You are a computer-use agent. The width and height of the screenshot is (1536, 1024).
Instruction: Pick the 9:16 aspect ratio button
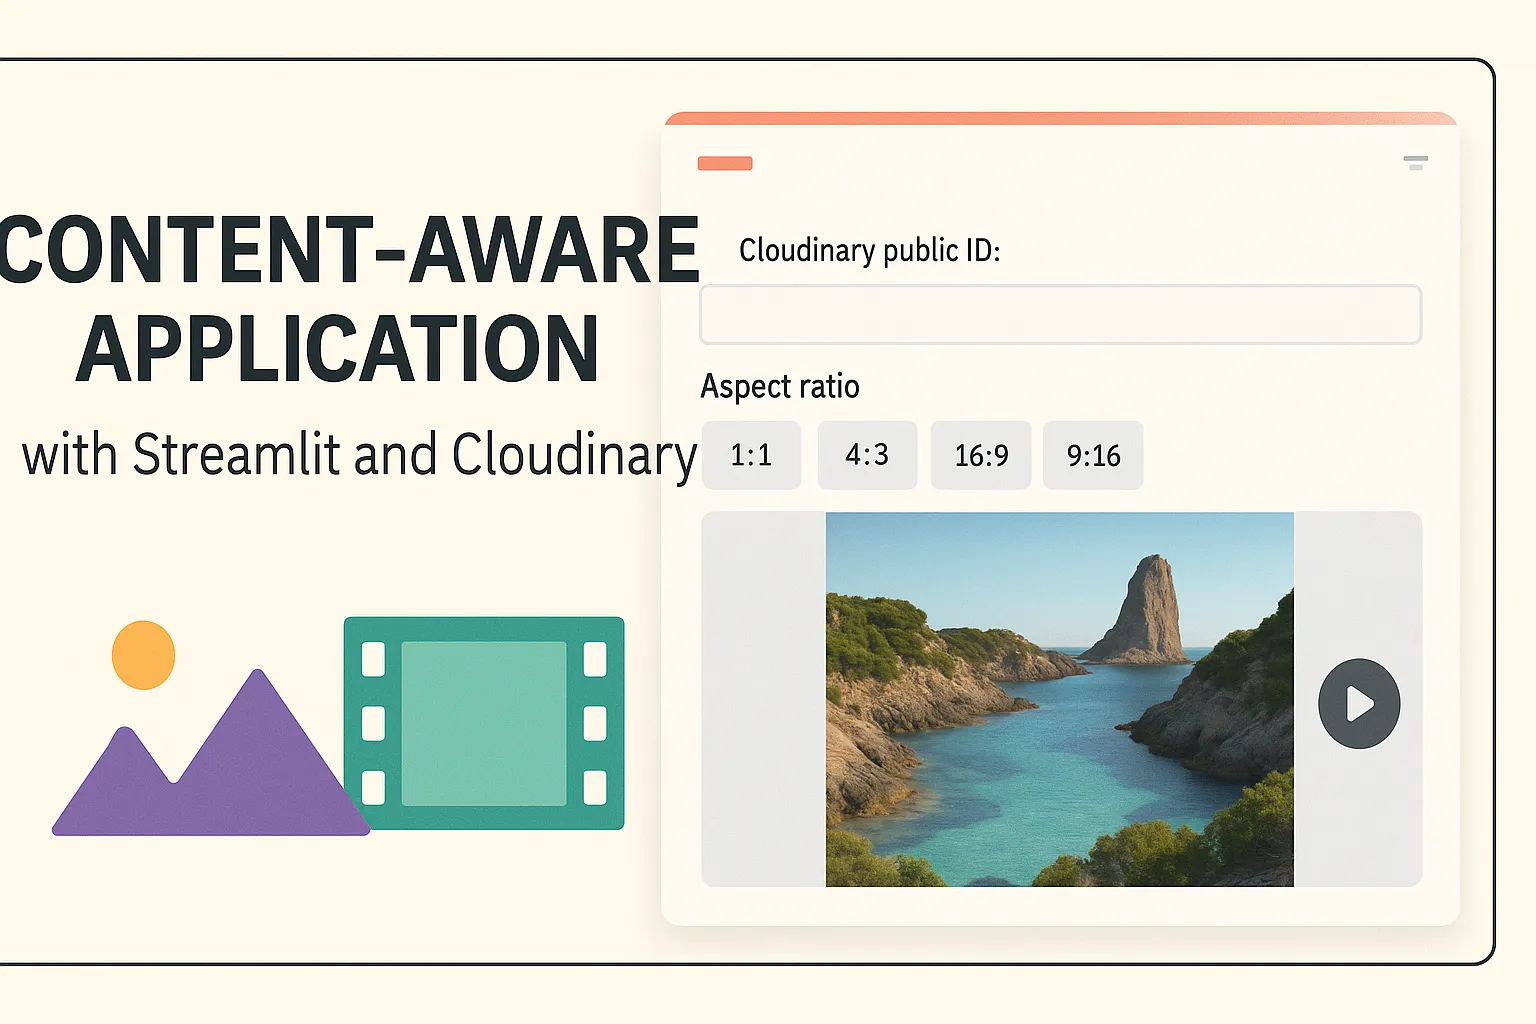point(1093,455)
